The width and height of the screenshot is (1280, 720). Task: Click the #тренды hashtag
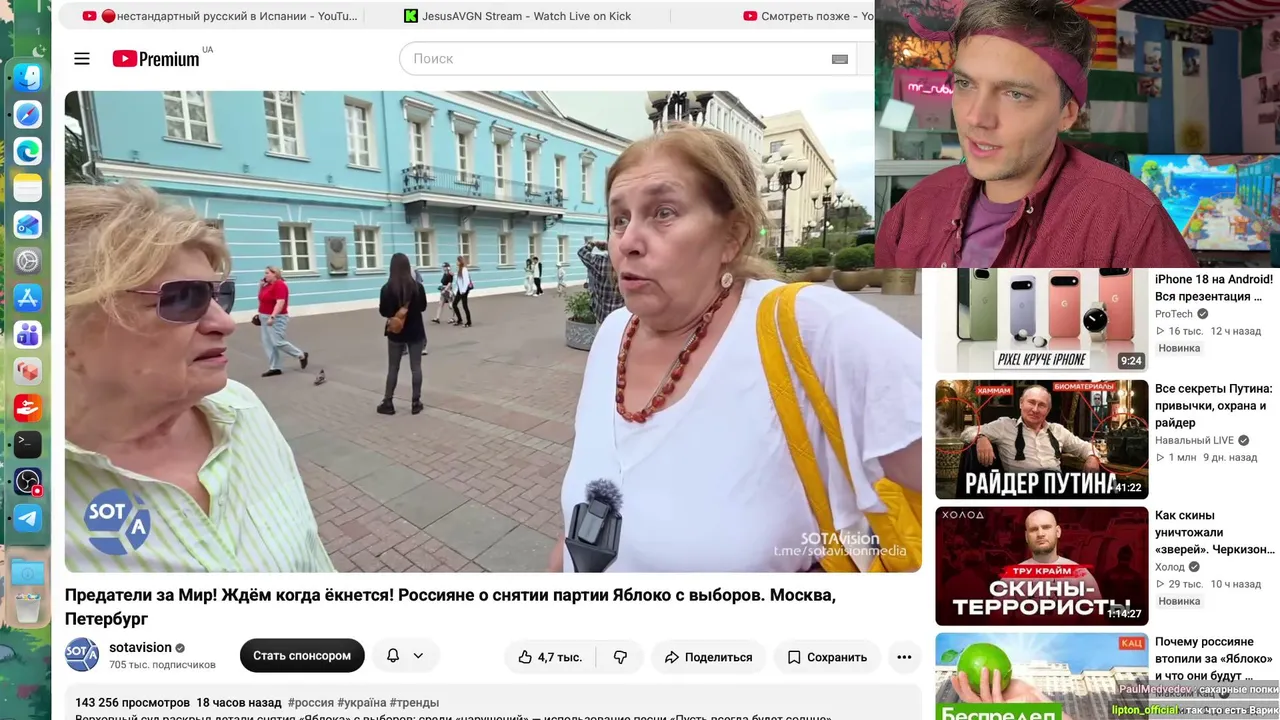414,703
